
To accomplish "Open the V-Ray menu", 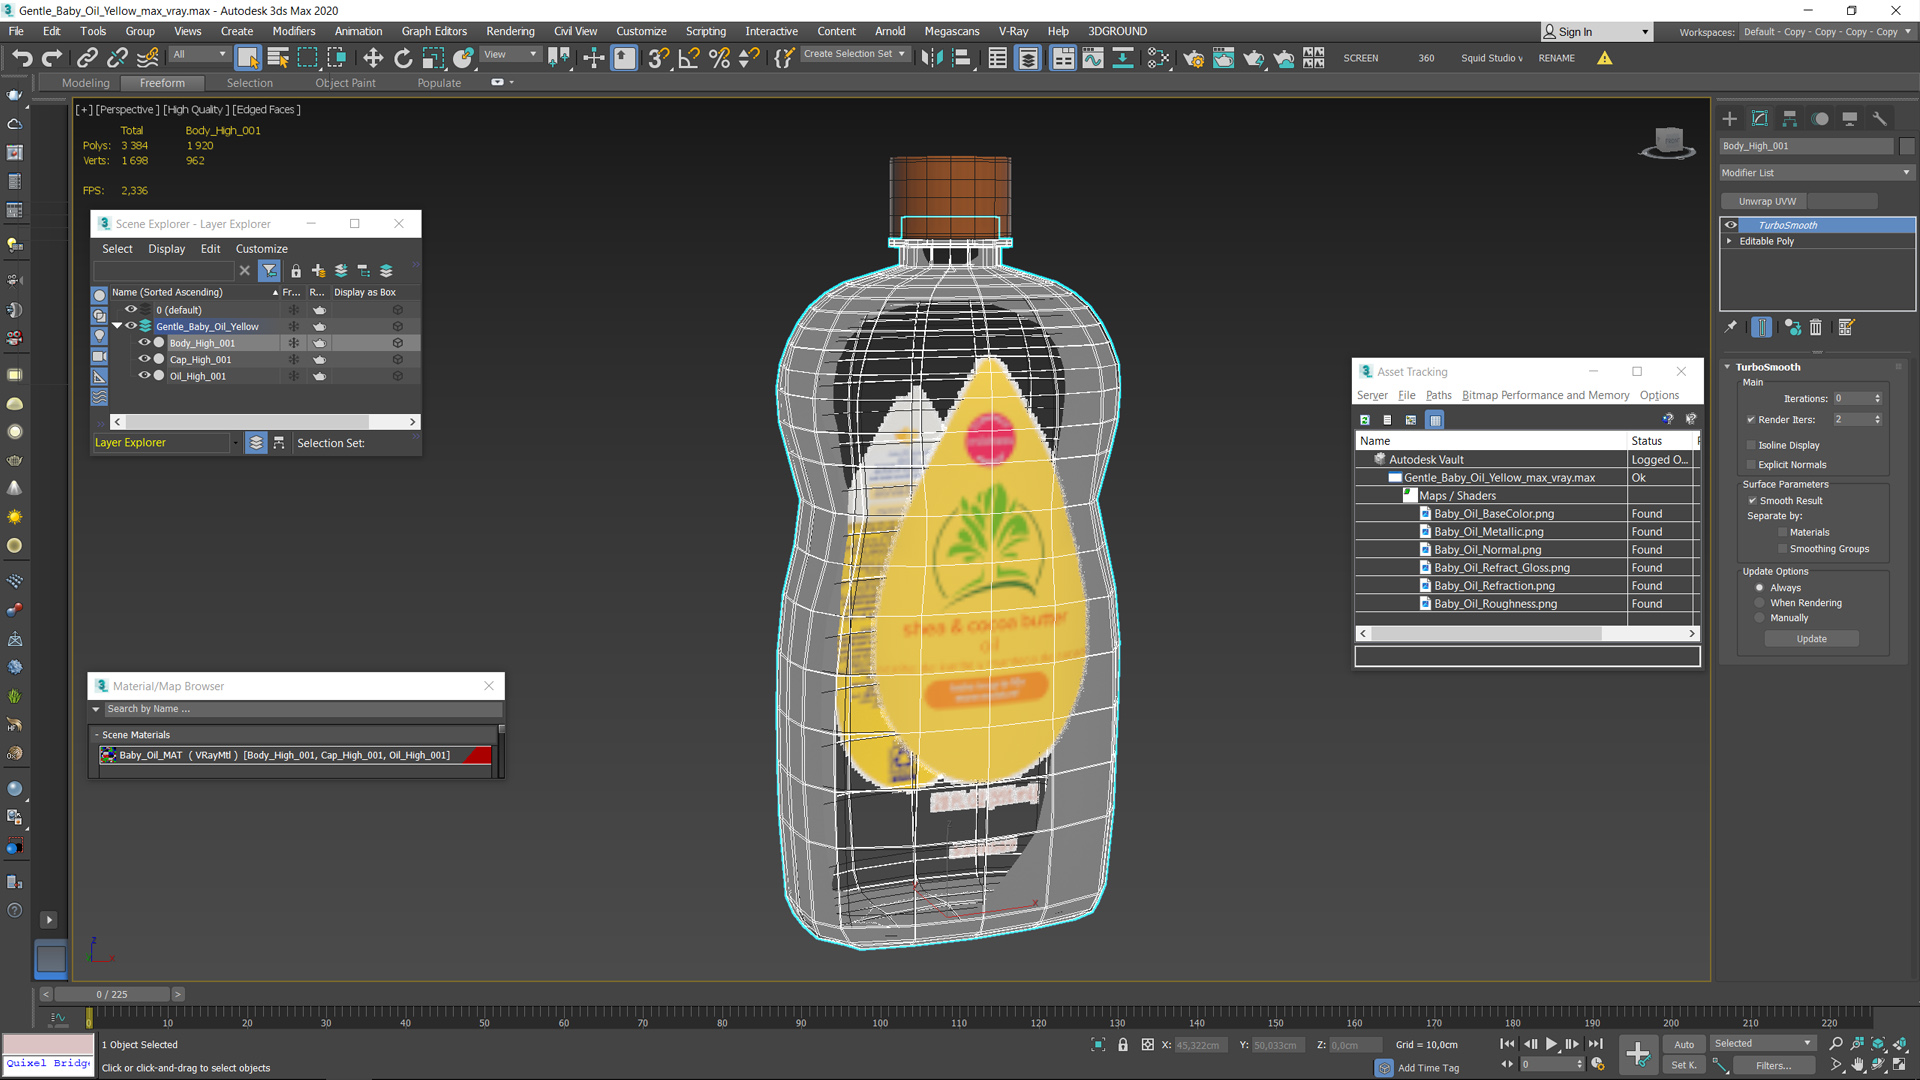I will click(1013, 32).
